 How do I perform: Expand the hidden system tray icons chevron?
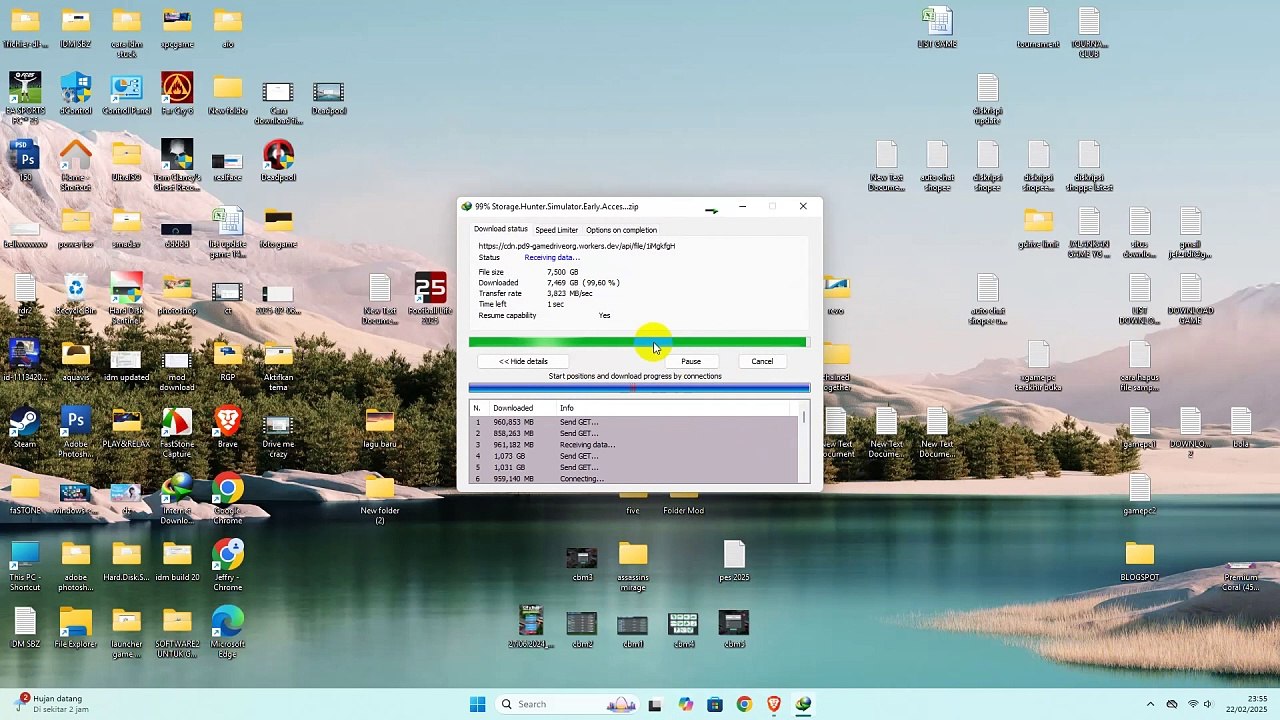tap(1150, 704)
